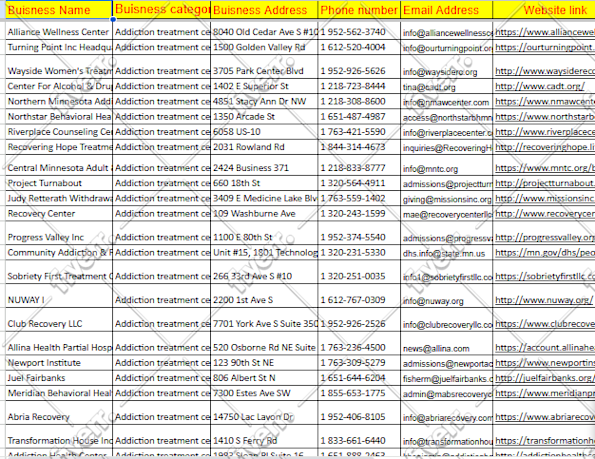The width and height of the screenshot is (595, 459).
Task: Select the Recovery Center name cell
Action: point(59,213)
